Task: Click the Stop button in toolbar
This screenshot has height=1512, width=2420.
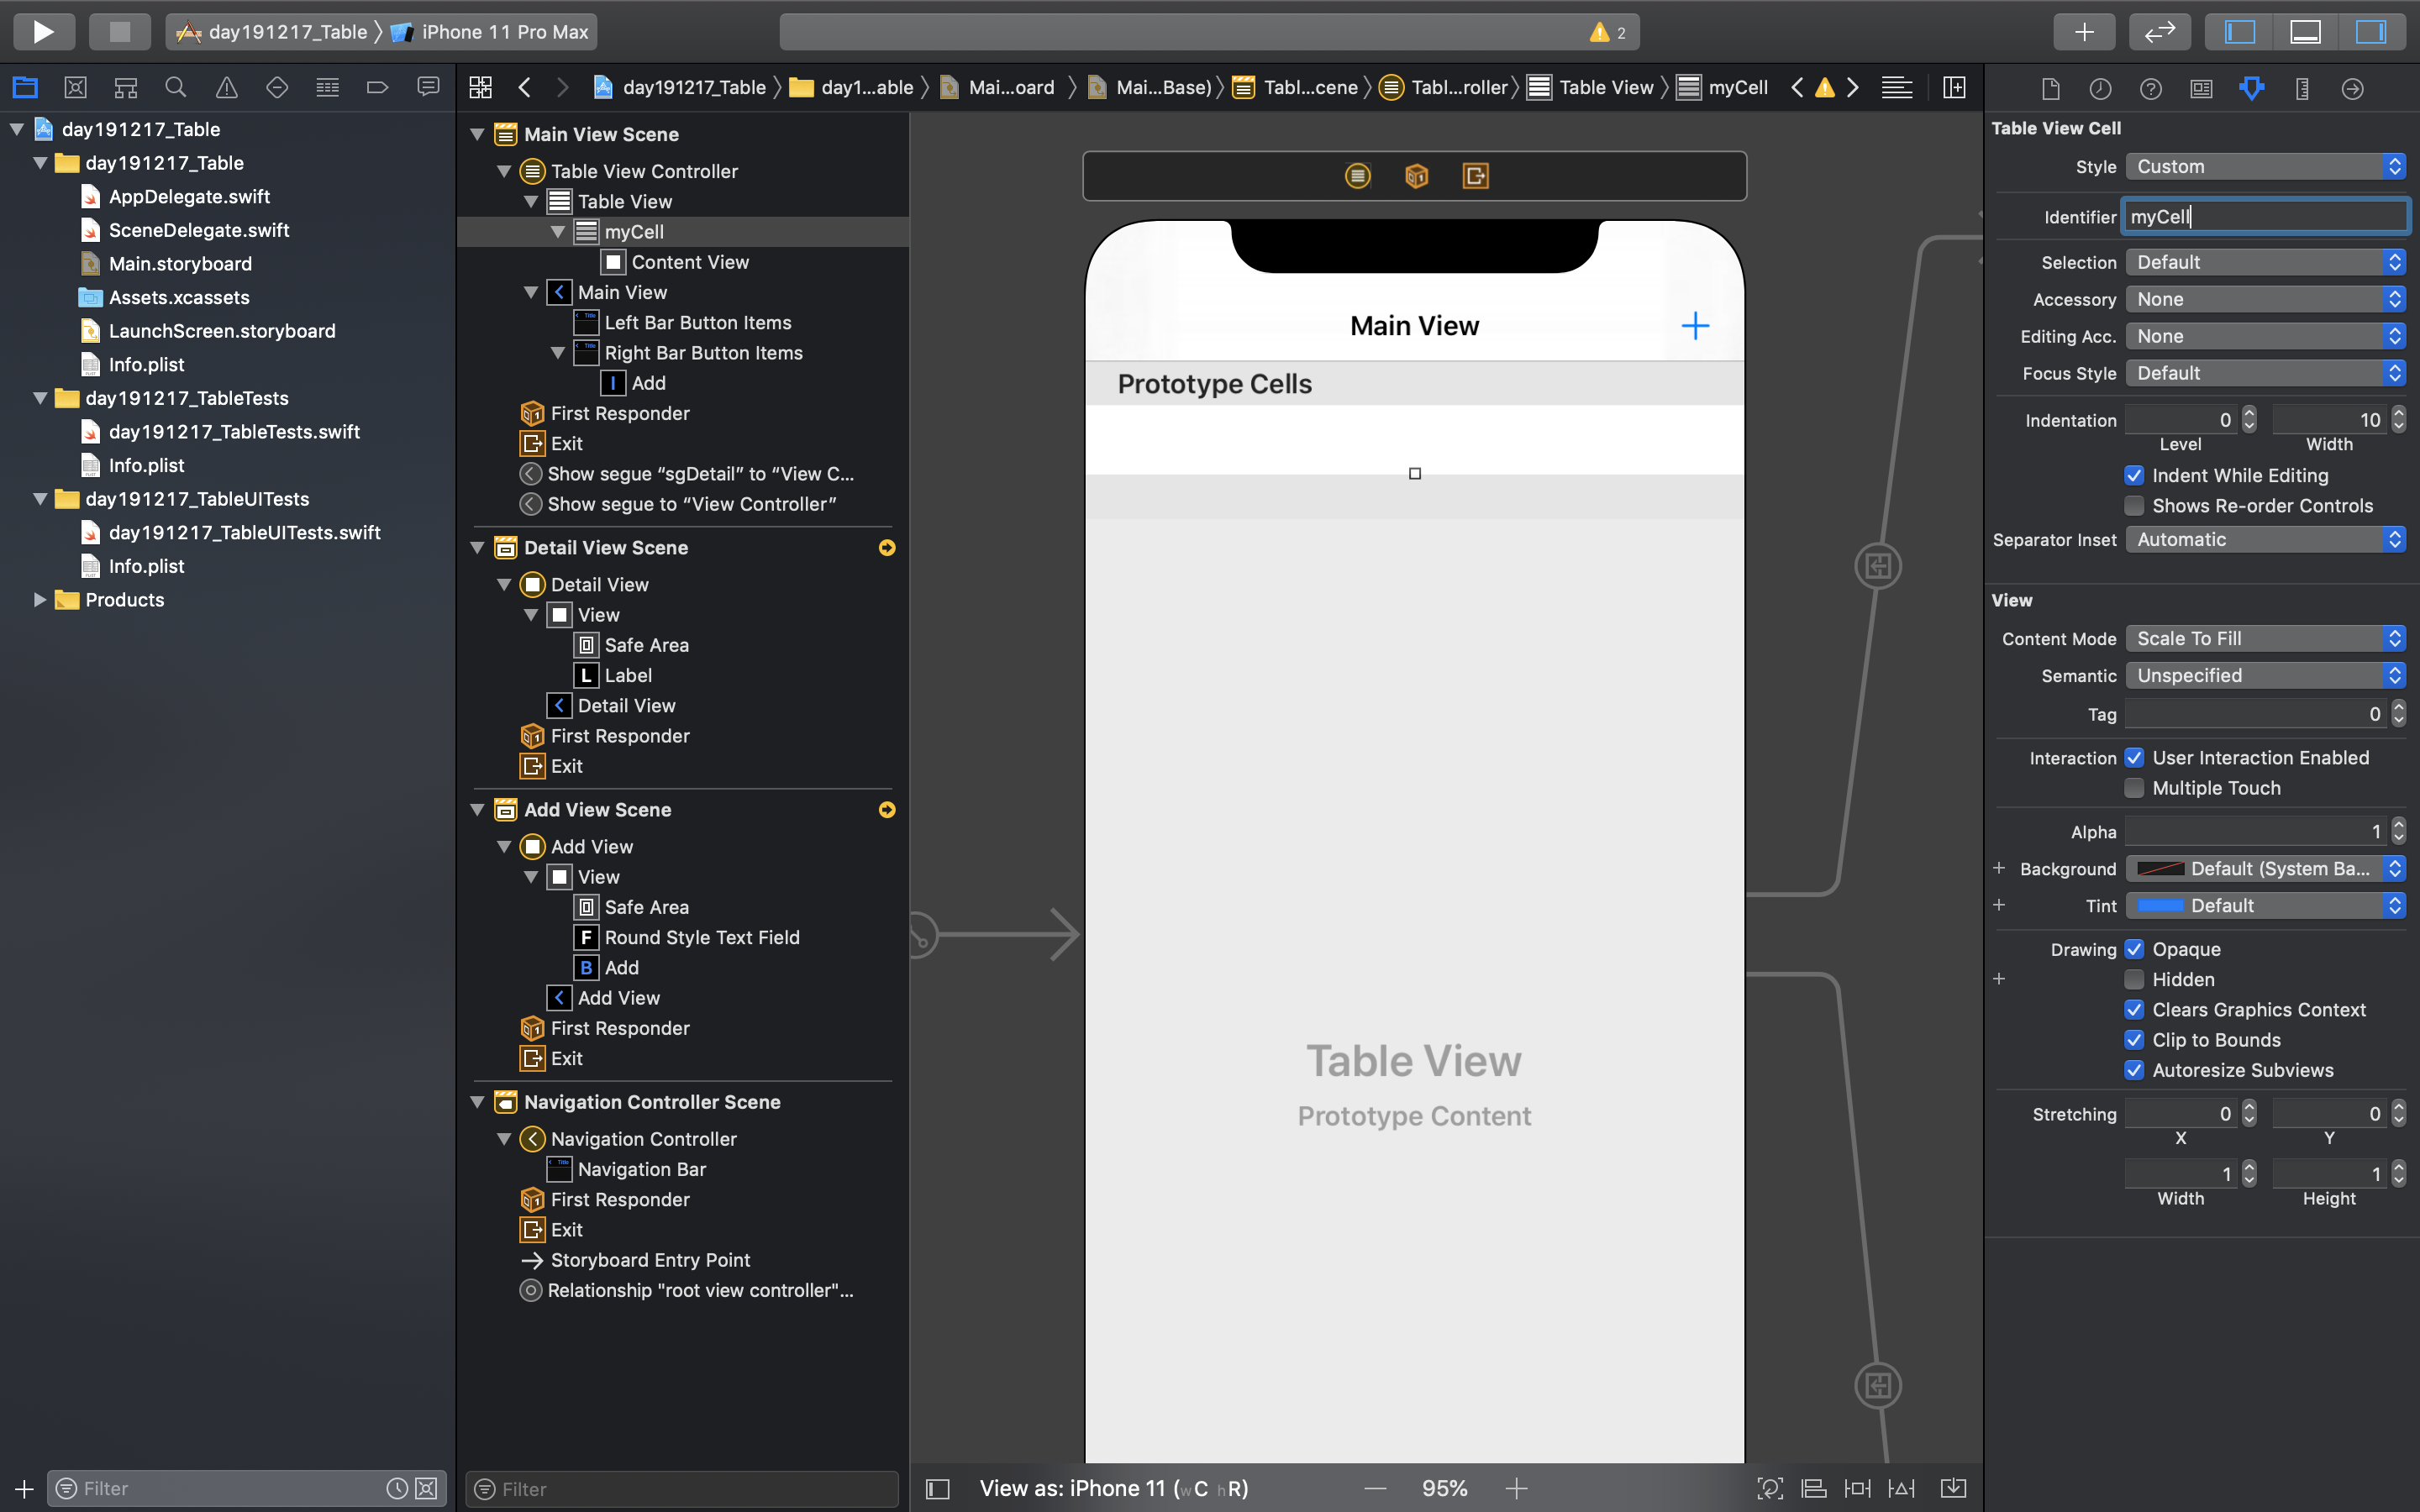Action: point(119,32)
